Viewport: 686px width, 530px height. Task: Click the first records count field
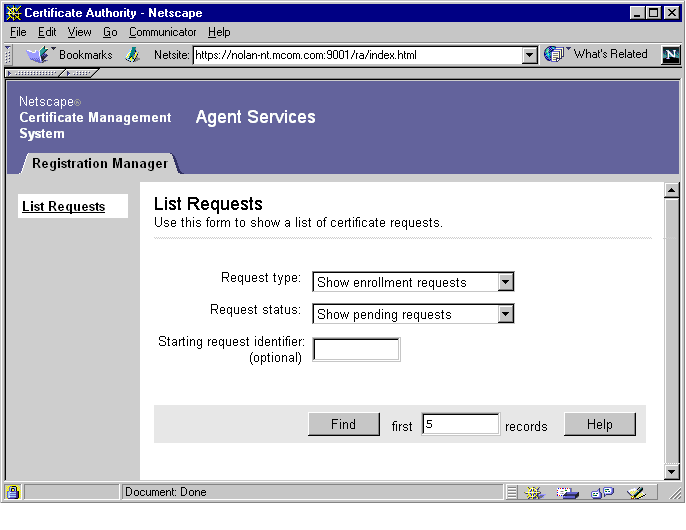(x=460, y=424)
